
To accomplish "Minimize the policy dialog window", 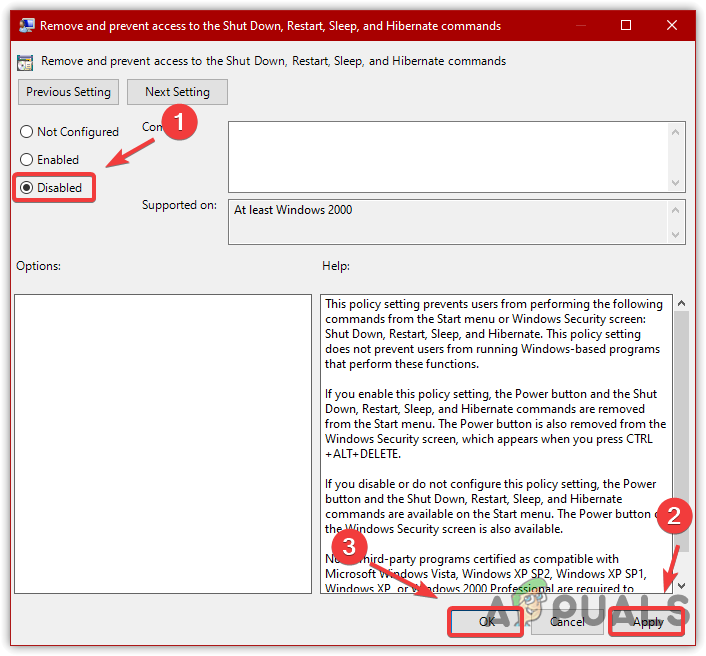I will 580,25.
